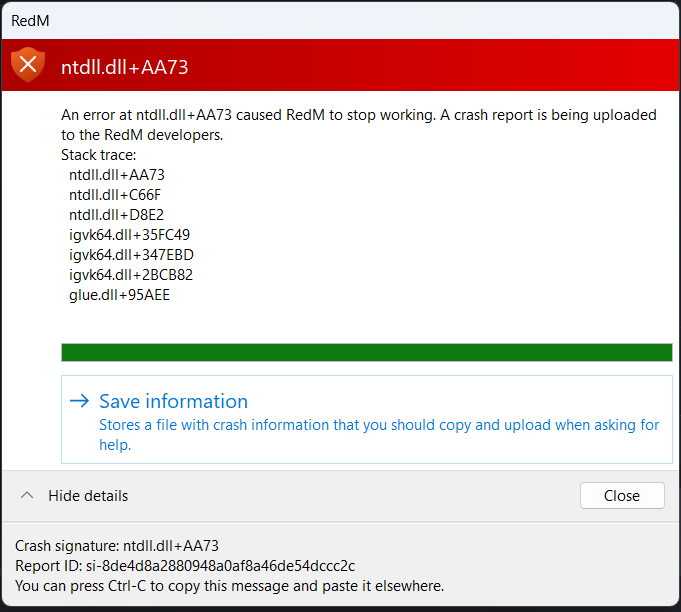The image size is (681, 612).
Task: Click the RedM window title text
Action: coord(29,18)
